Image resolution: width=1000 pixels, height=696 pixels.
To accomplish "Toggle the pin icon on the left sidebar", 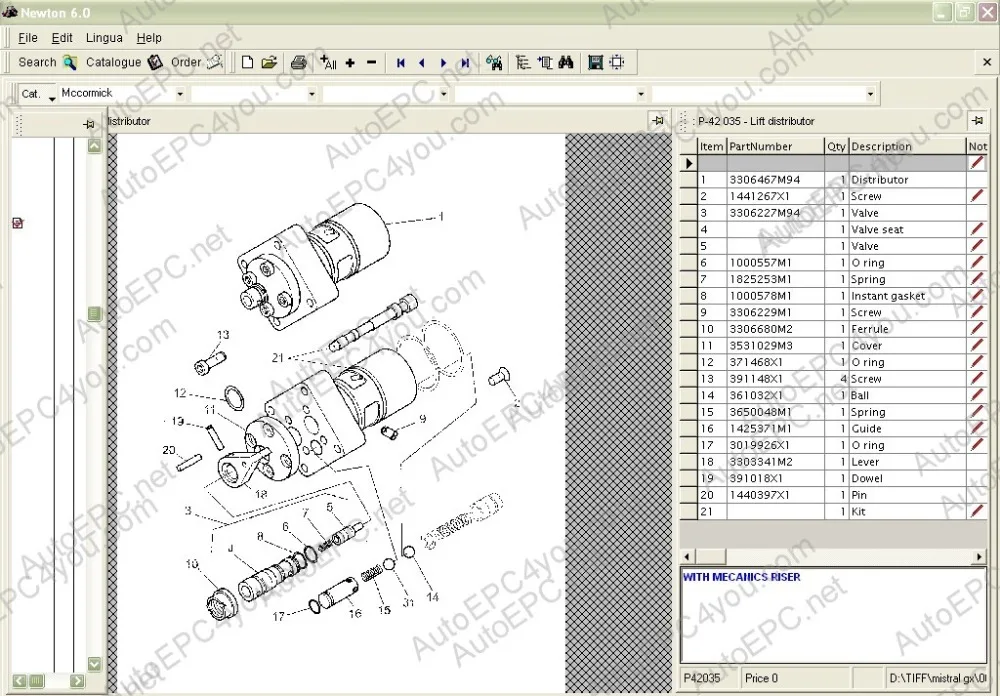I will point(88,124).
